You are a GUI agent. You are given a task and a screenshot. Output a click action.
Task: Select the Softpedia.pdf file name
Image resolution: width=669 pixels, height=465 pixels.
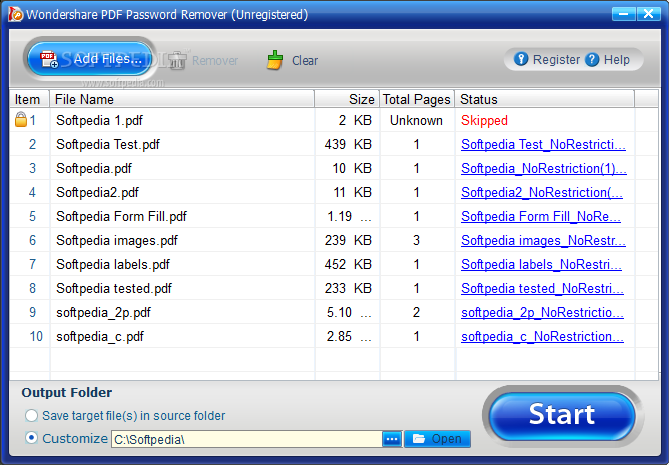point(94,169)
